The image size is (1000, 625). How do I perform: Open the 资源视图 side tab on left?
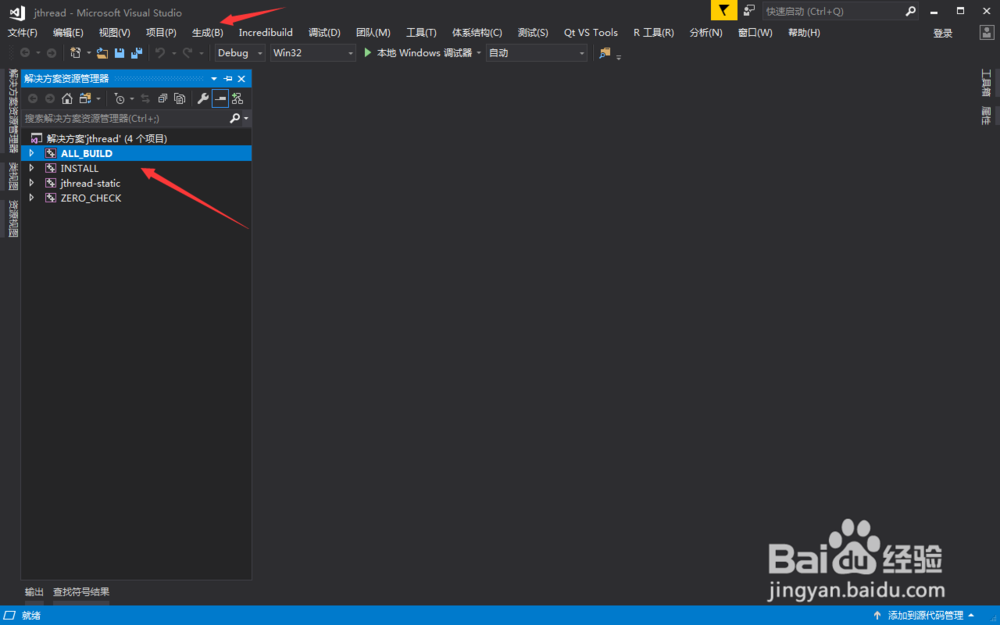pos(13,219)
